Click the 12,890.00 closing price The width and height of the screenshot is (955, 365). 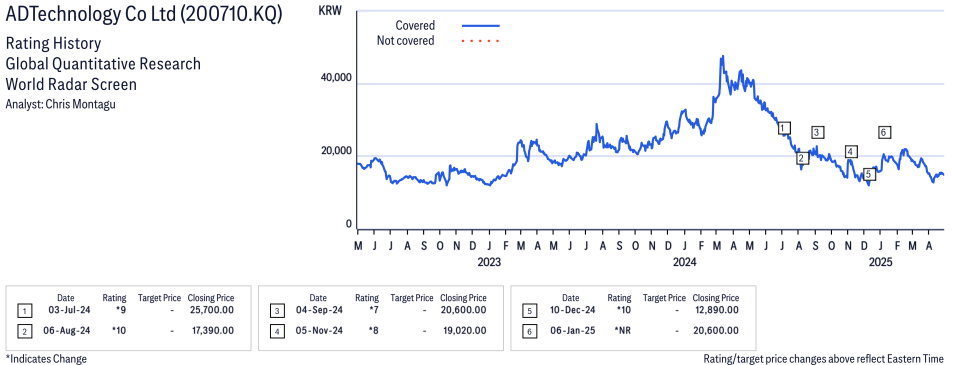(717, 310)
